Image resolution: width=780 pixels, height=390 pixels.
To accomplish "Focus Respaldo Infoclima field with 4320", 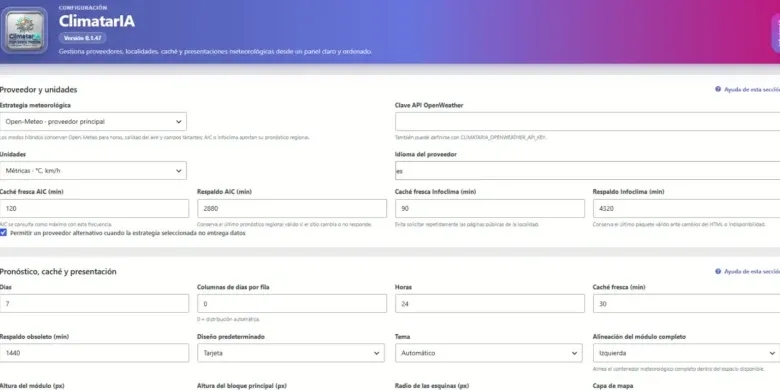I will coord(686,208).
